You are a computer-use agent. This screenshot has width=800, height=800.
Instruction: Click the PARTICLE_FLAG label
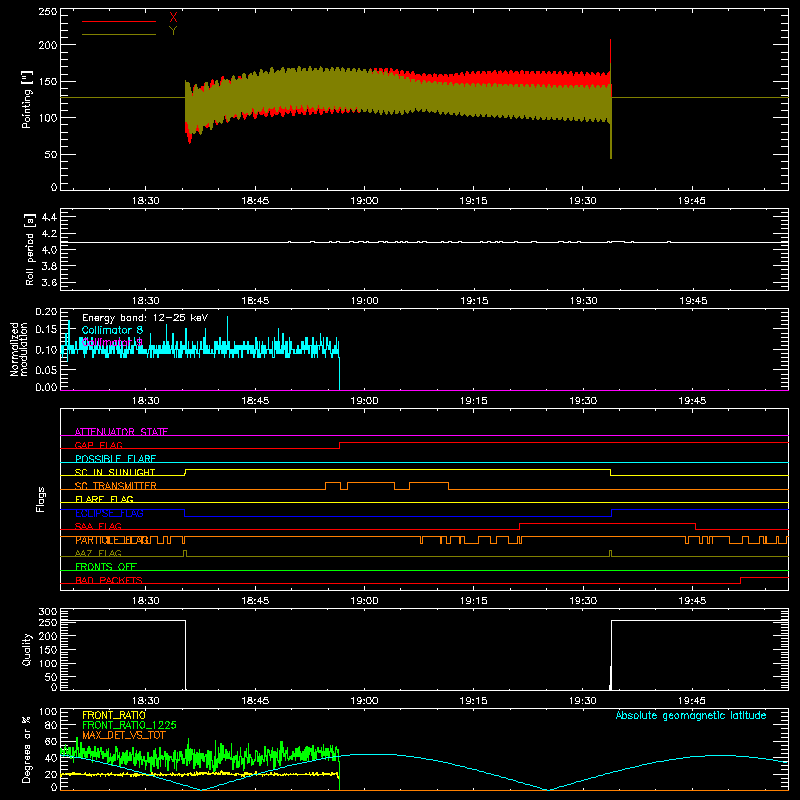point(112,540)
